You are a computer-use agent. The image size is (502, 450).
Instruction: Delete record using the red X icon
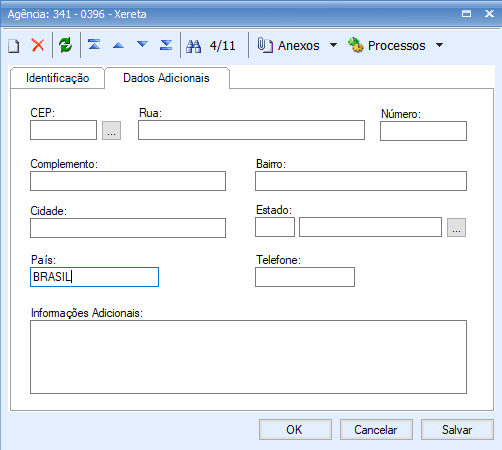tap(38, 45)
